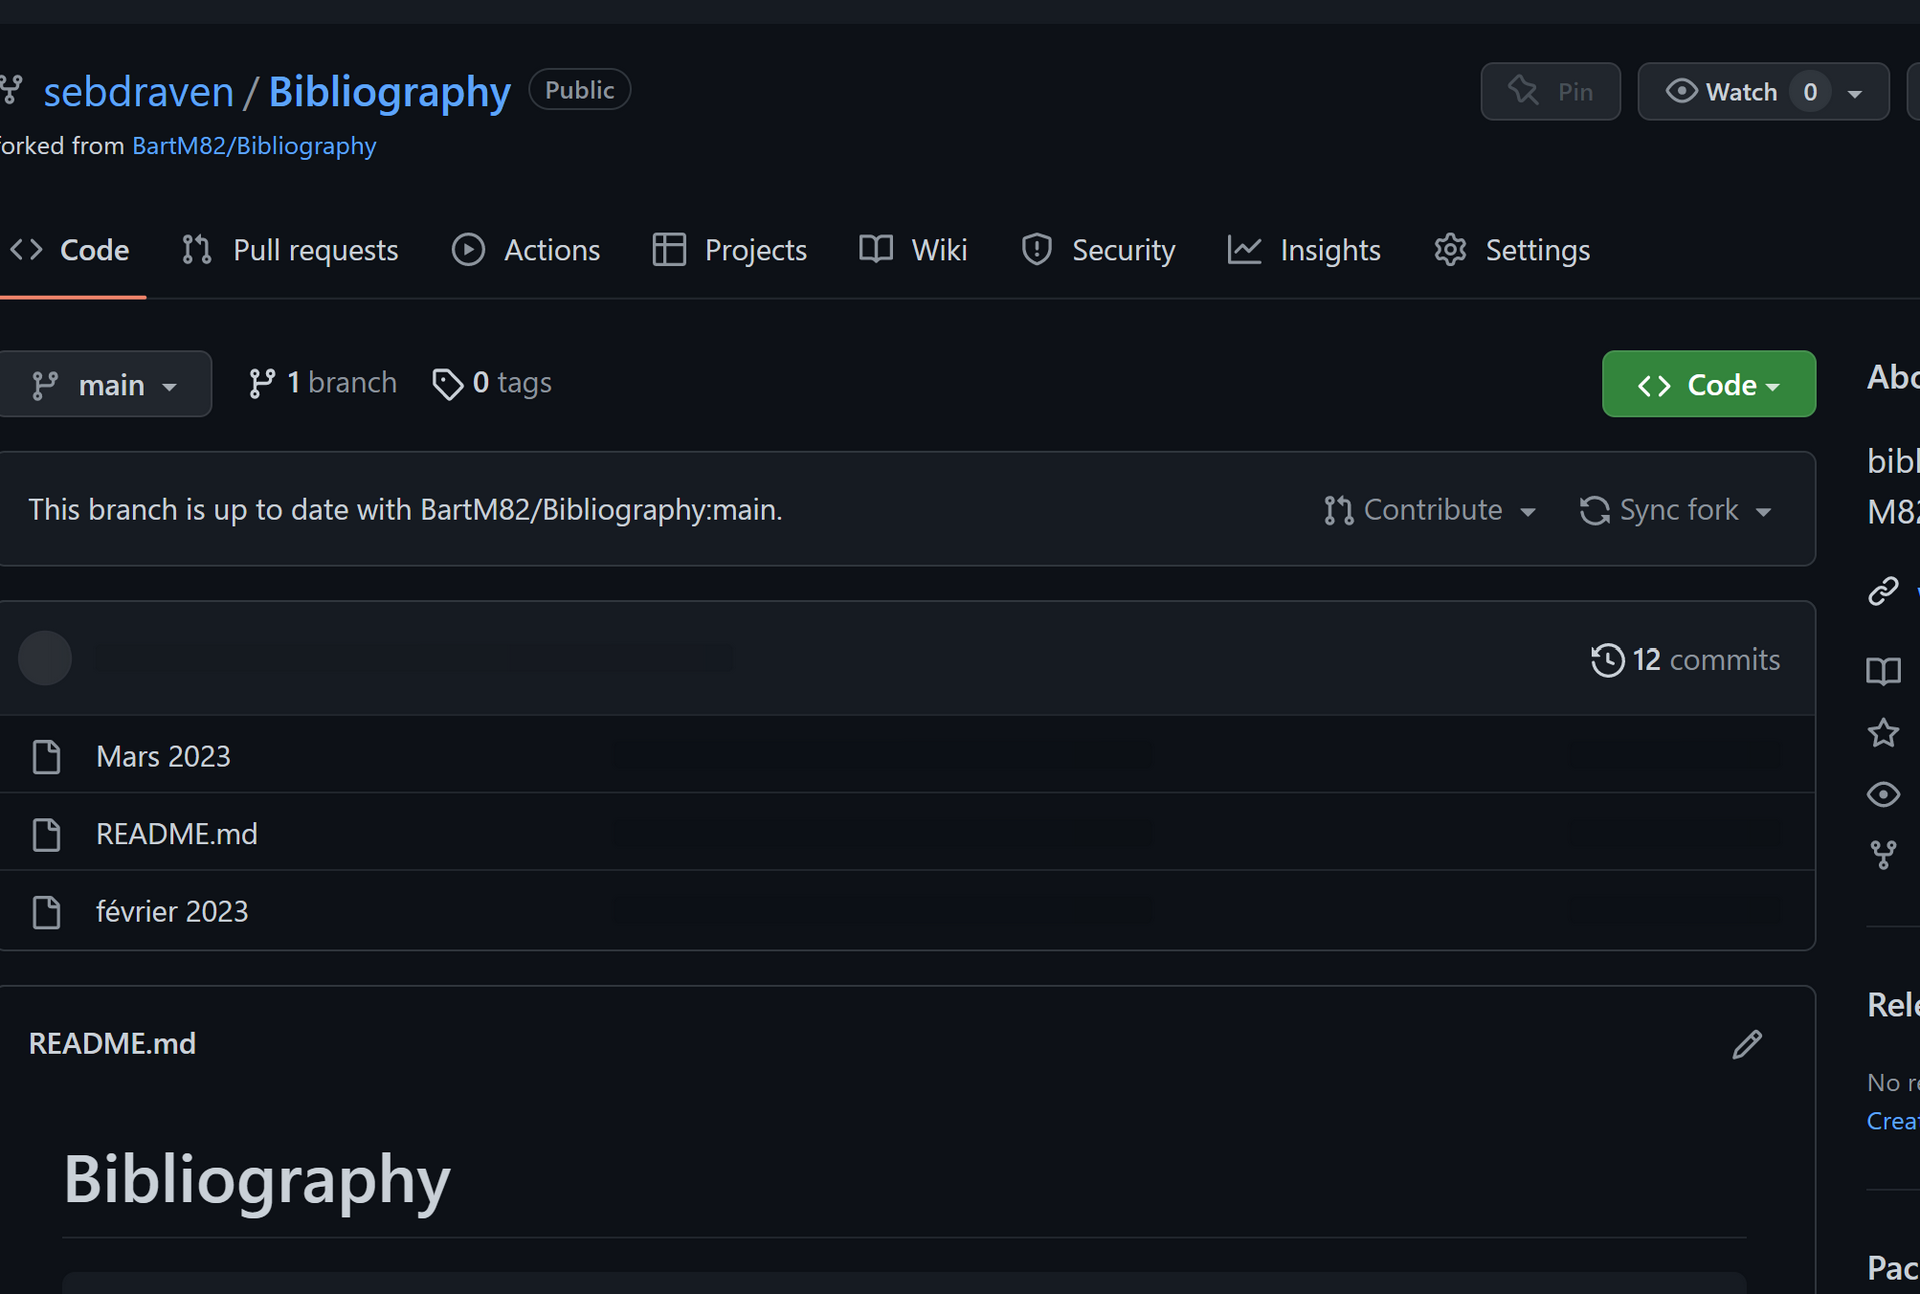Click the fork icon in About sidebar
1920x1294 pixels.
point(1883,855)
